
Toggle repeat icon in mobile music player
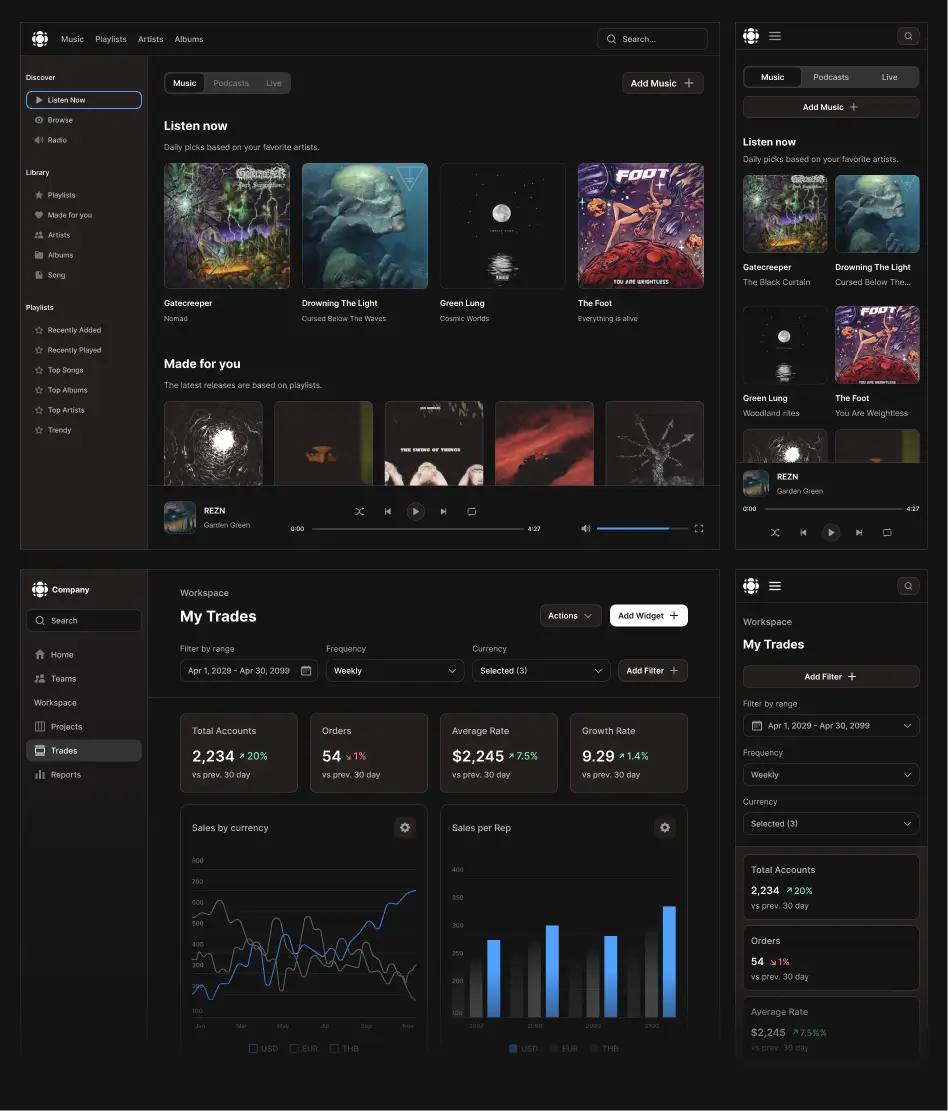(887, 532)
